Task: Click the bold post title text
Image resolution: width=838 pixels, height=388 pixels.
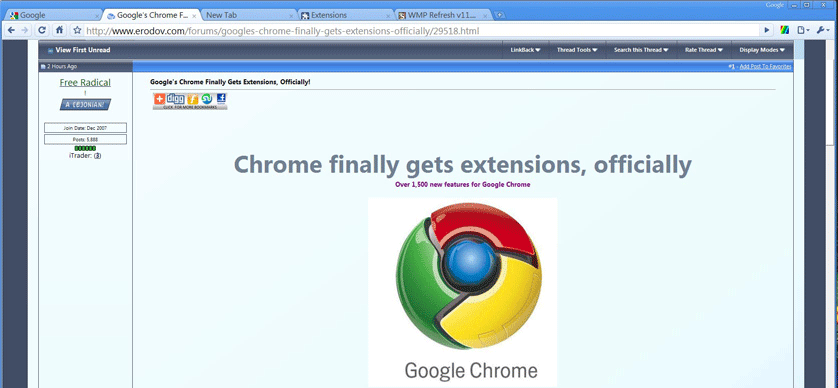Action: point(230,82)
